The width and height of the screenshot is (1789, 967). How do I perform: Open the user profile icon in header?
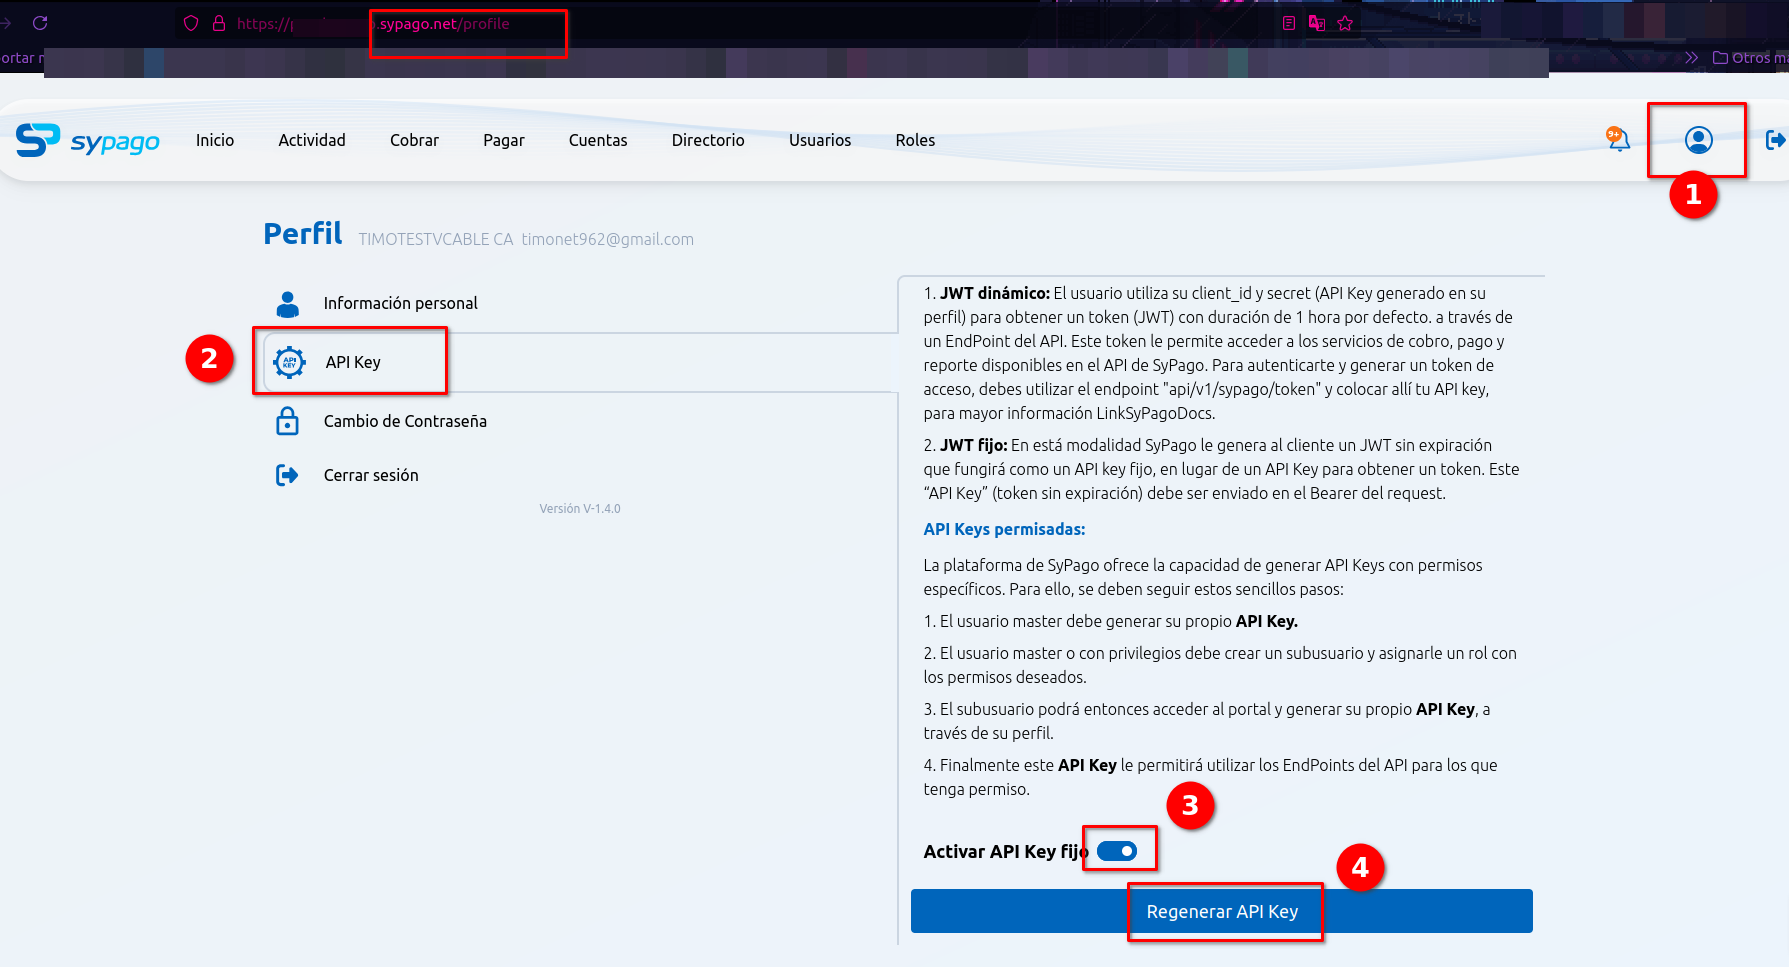tap(1698, 140)
